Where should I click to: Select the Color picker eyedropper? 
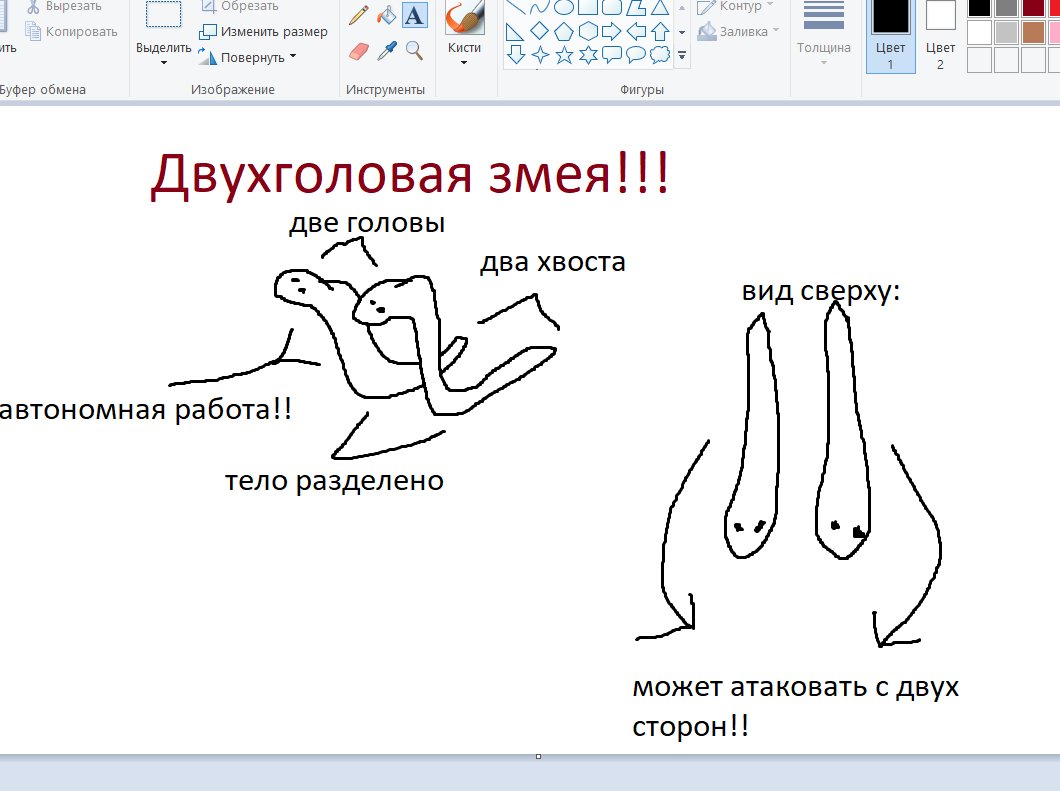point(386,50)
